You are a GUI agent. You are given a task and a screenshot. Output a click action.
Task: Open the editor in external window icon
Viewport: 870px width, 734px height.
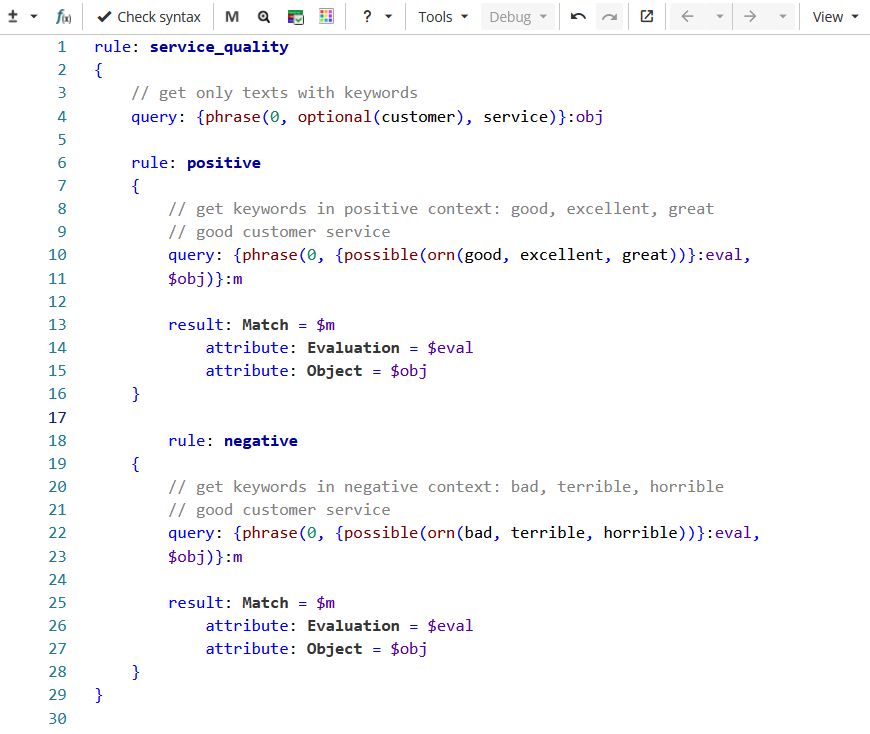pyautogui.click(x=647, y=17)
